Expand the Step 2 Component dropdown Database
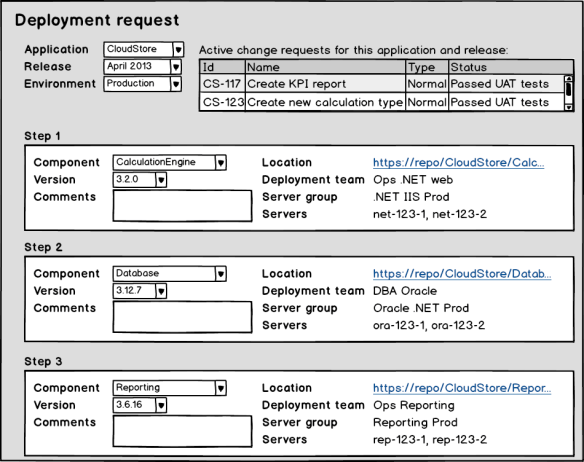The height and width of the screenshot is (462, 584). [x=169, y=273]
